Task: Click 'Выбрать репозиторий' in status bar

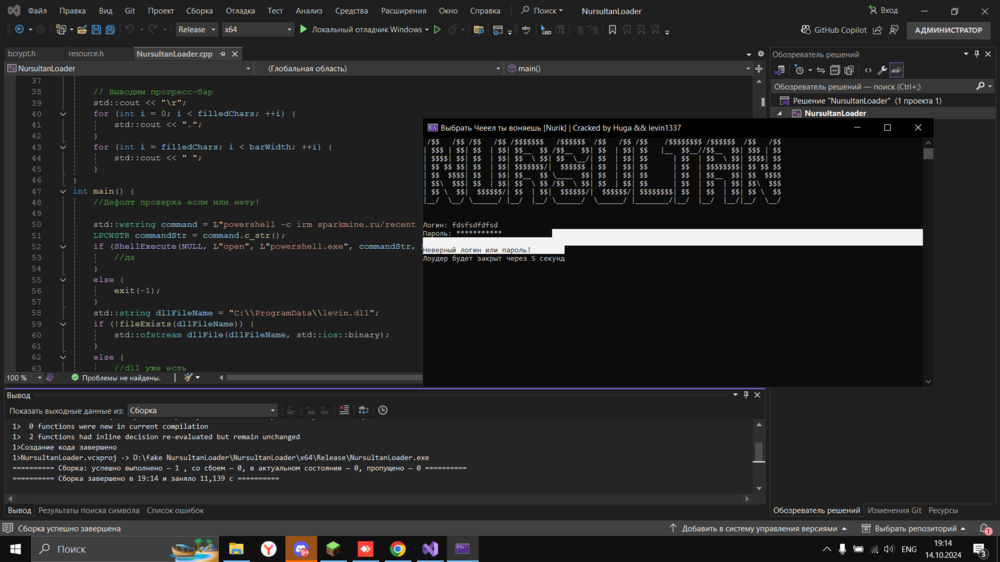Action: coord(913,528)
